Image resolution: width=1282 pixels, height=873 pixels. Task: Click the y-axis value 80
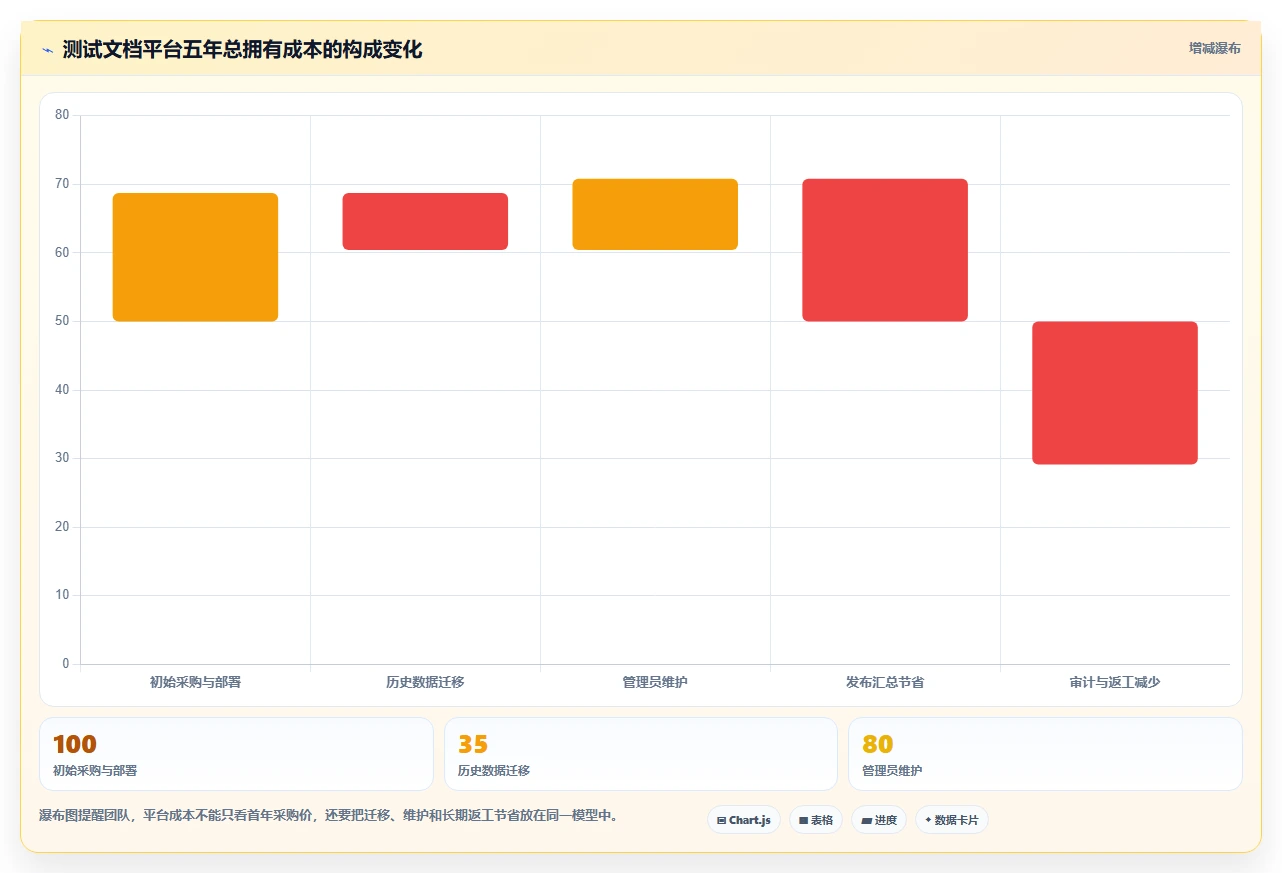(x=62, y=115)
